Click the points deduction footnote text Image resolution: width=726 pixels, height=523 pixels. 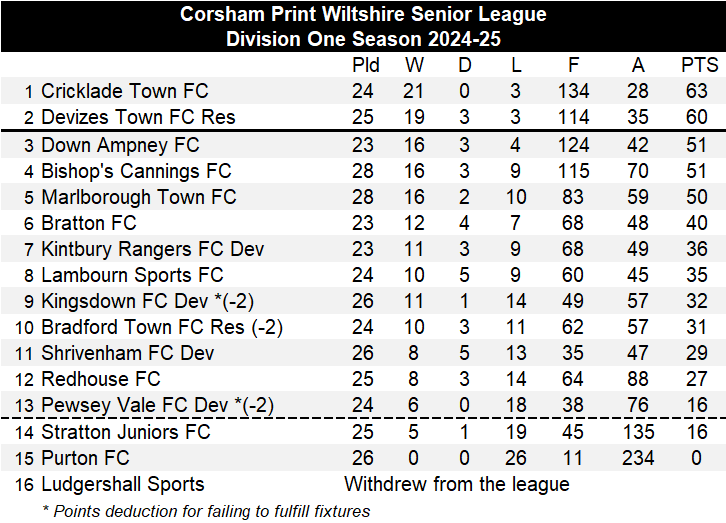[x=205, y=511]
